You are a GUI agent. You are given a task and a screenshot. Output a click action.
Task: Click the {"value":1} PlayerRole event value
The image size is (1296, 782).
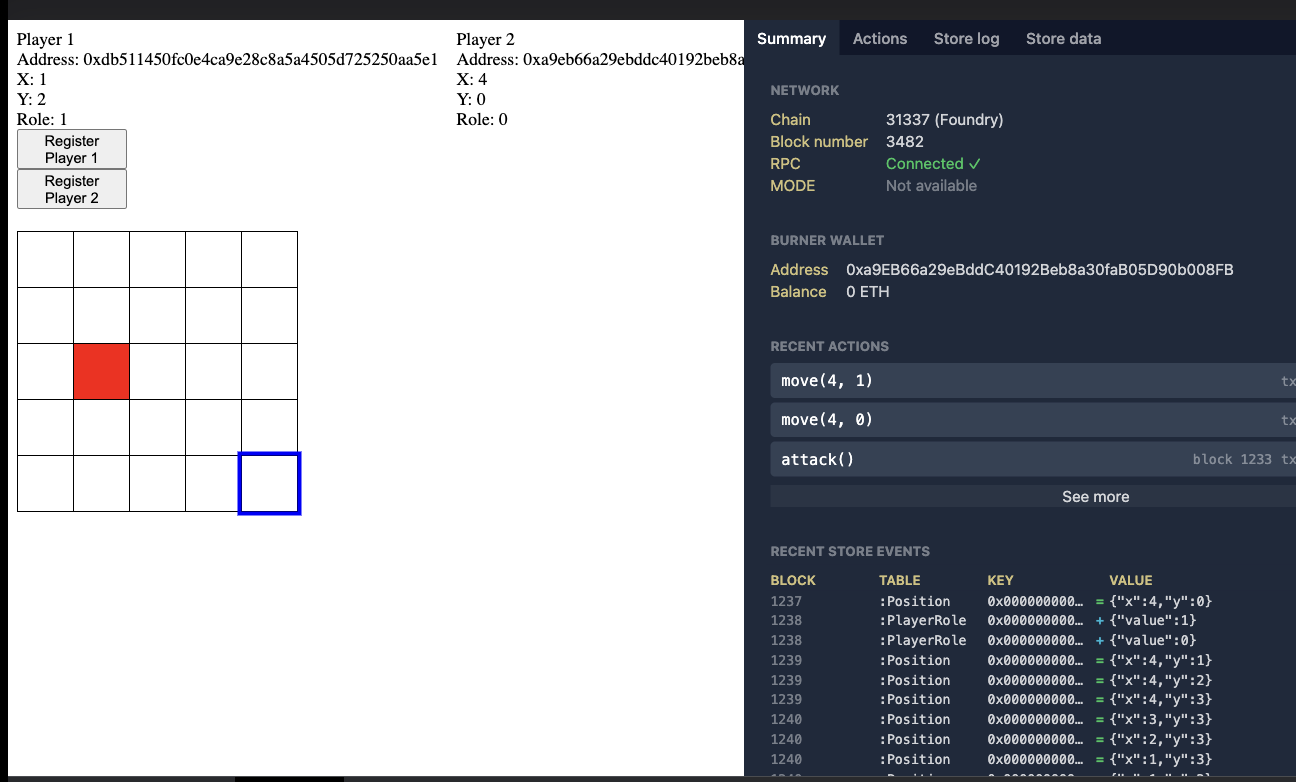pos(1153,621)
